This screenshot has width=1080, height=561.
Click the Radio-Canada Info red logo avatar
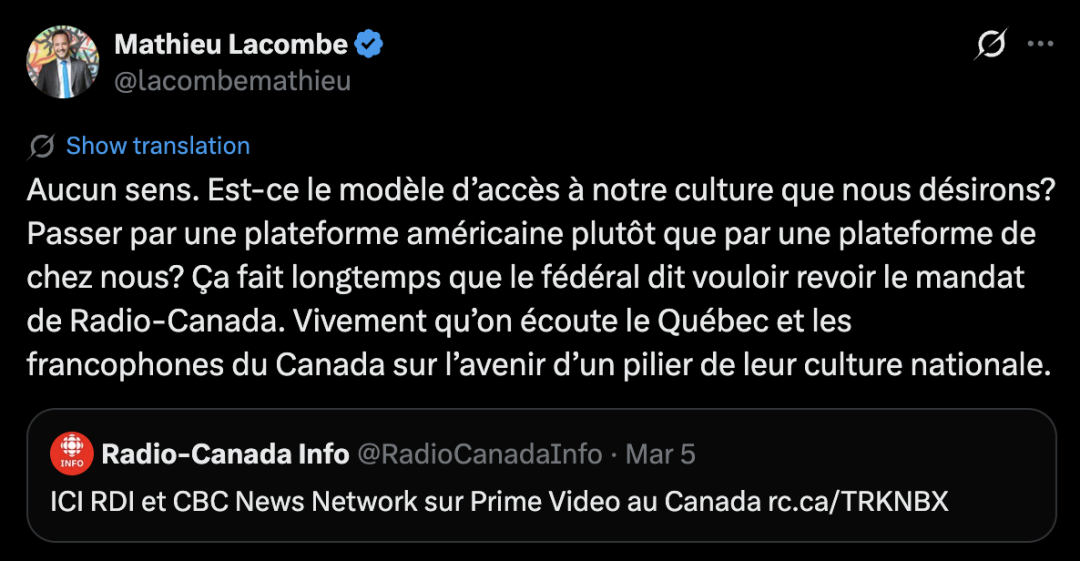pos(72,455)
